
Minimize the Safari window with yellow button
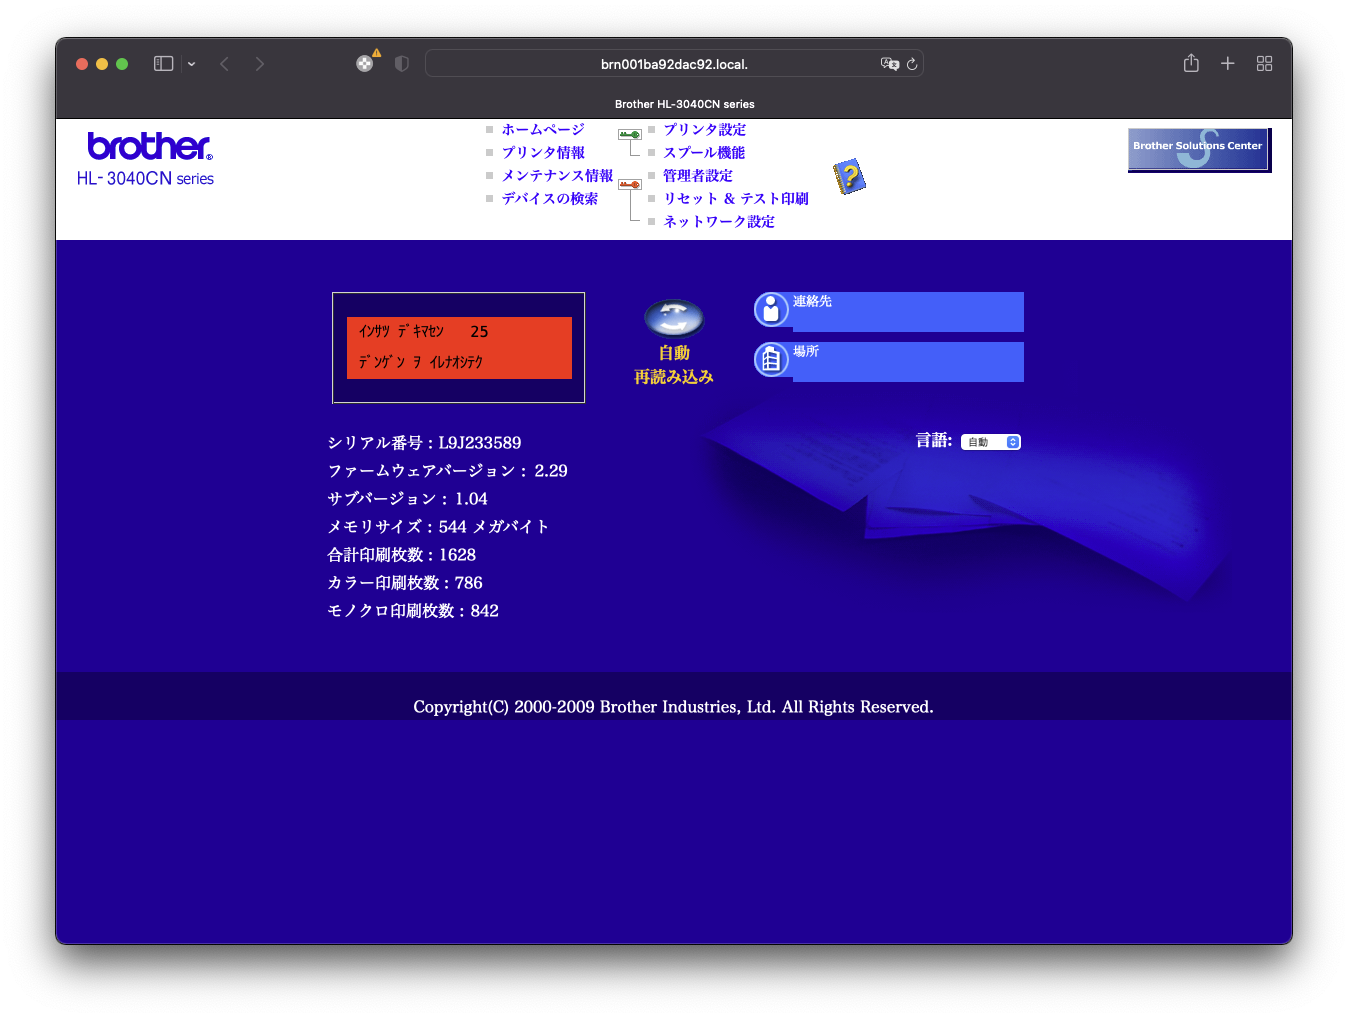[x=102, y=64]
